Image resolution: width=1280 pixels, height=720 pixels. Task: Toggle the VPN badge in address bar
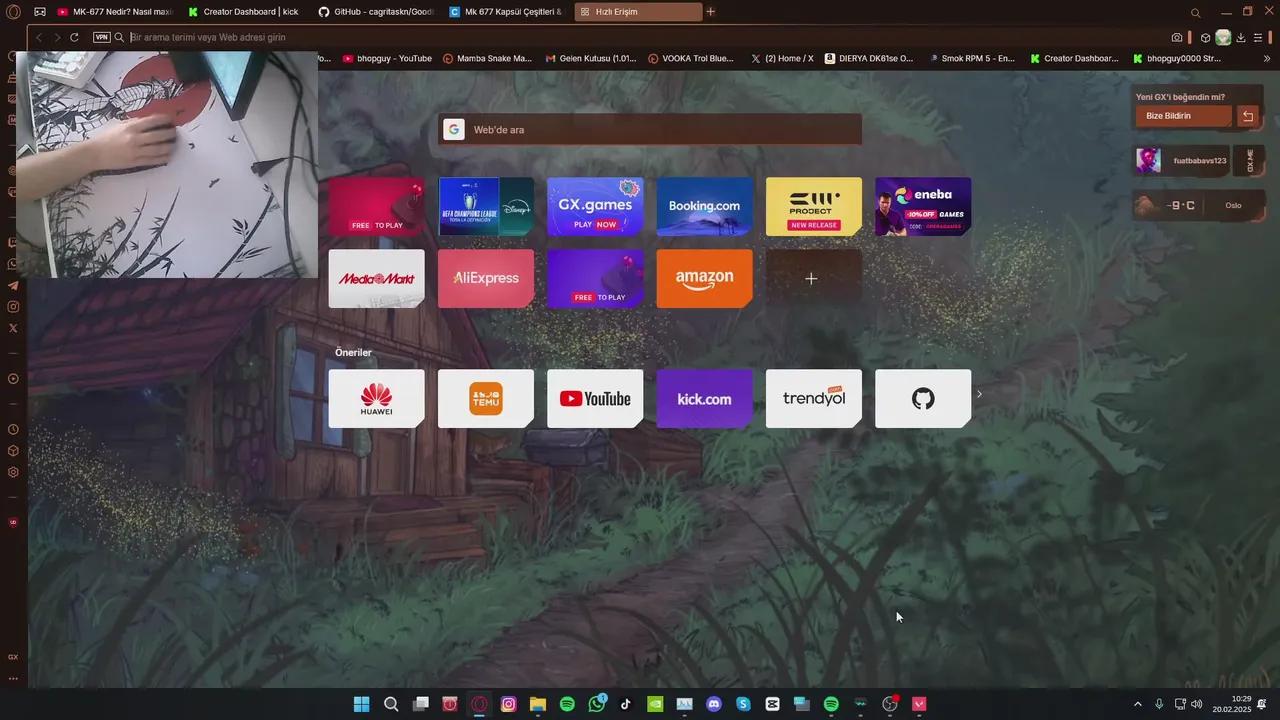tap(101, 37)
